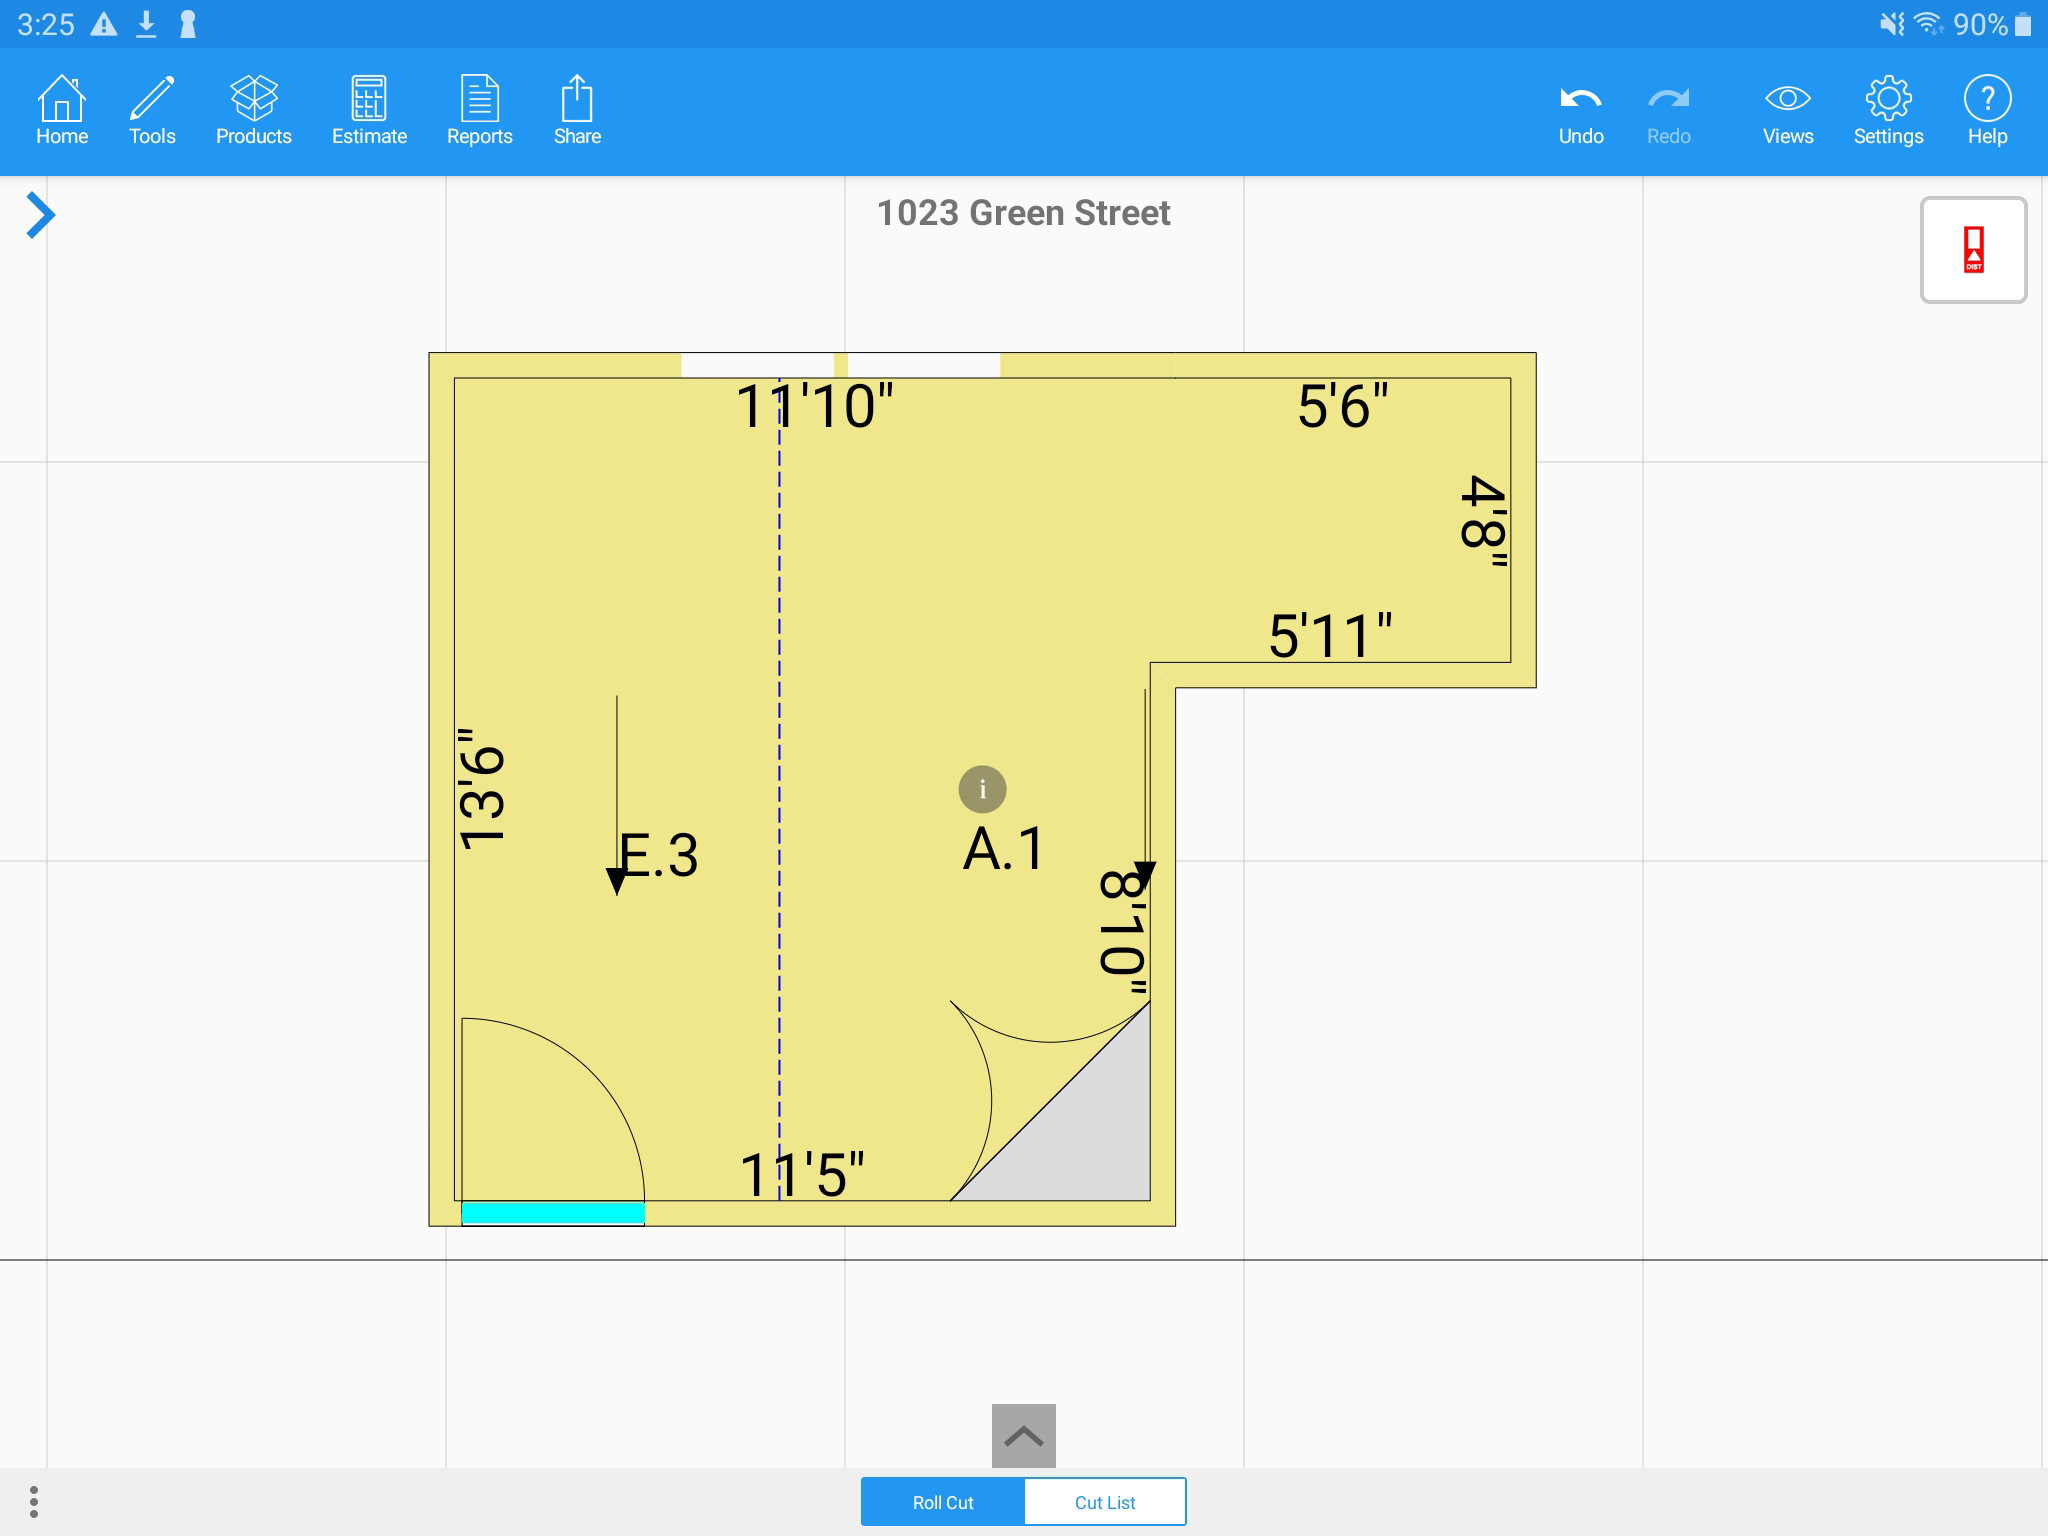Viewport: 2048px width, 1536px height.
Task: Tap the room info "i" badge
Action: [x=982, y=790]
